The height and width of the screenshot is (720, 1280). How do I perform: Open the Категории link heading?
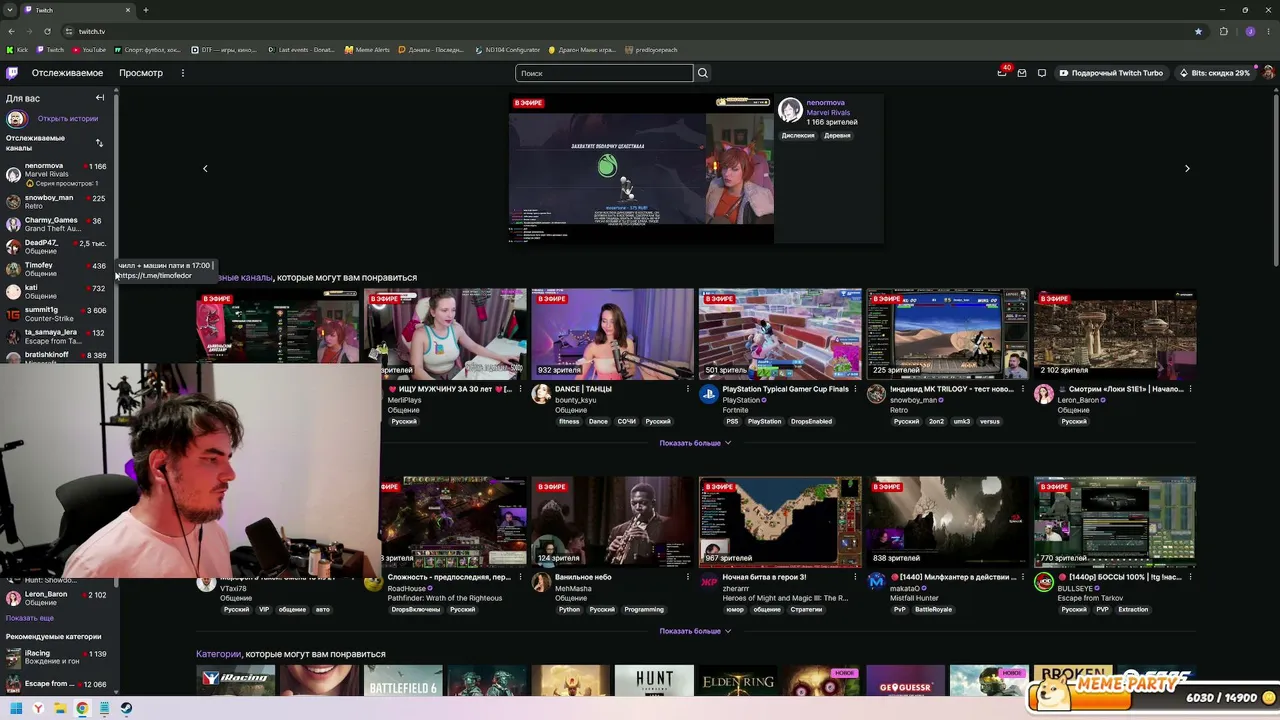(218, 654)
